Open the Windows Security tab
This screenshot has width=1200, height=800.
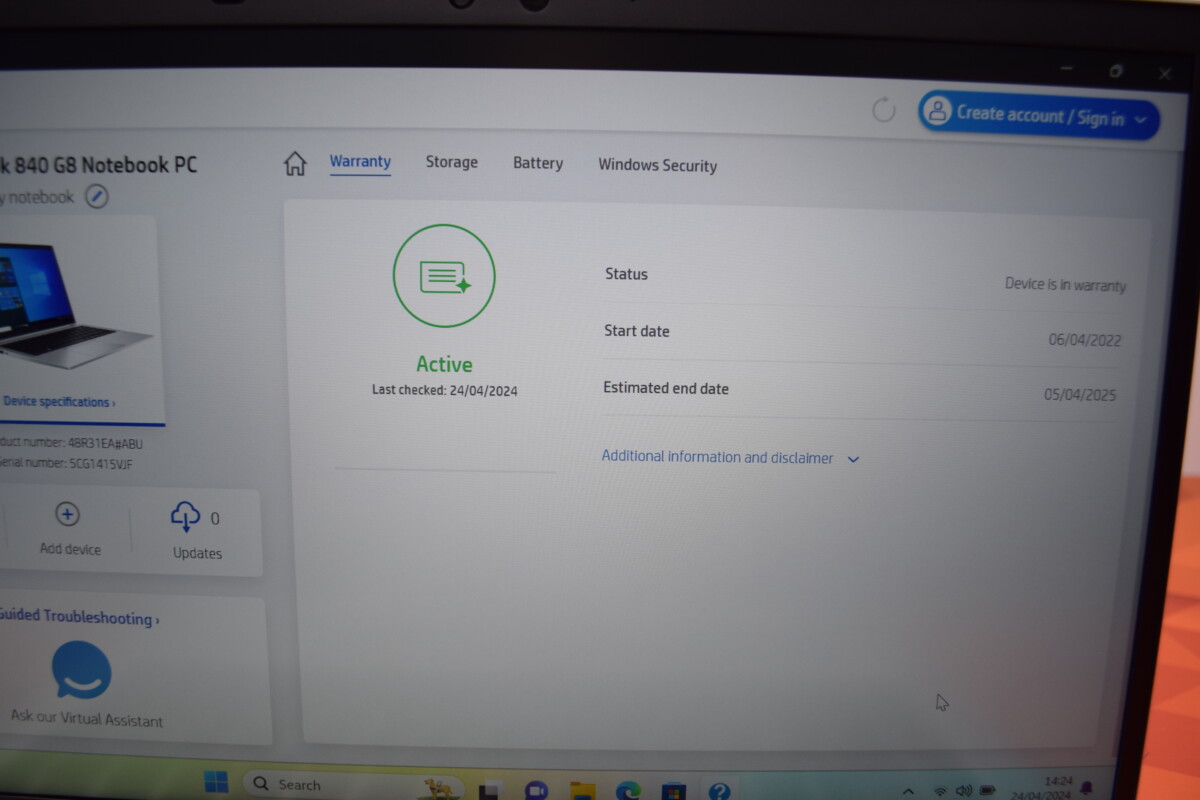(657, 165)
